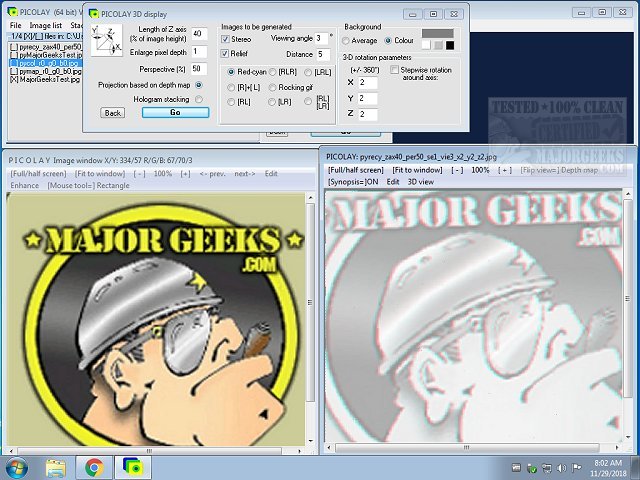Choose [RLR] output mode

click(x=273, y=72)
